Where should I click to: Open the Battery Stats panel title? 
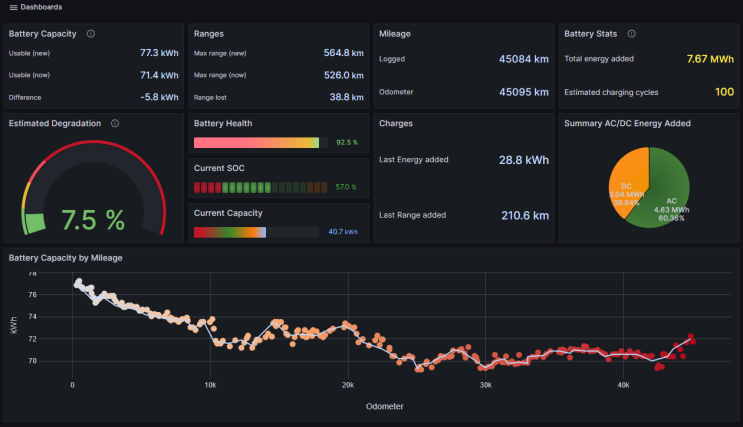[x=590, y=34]
